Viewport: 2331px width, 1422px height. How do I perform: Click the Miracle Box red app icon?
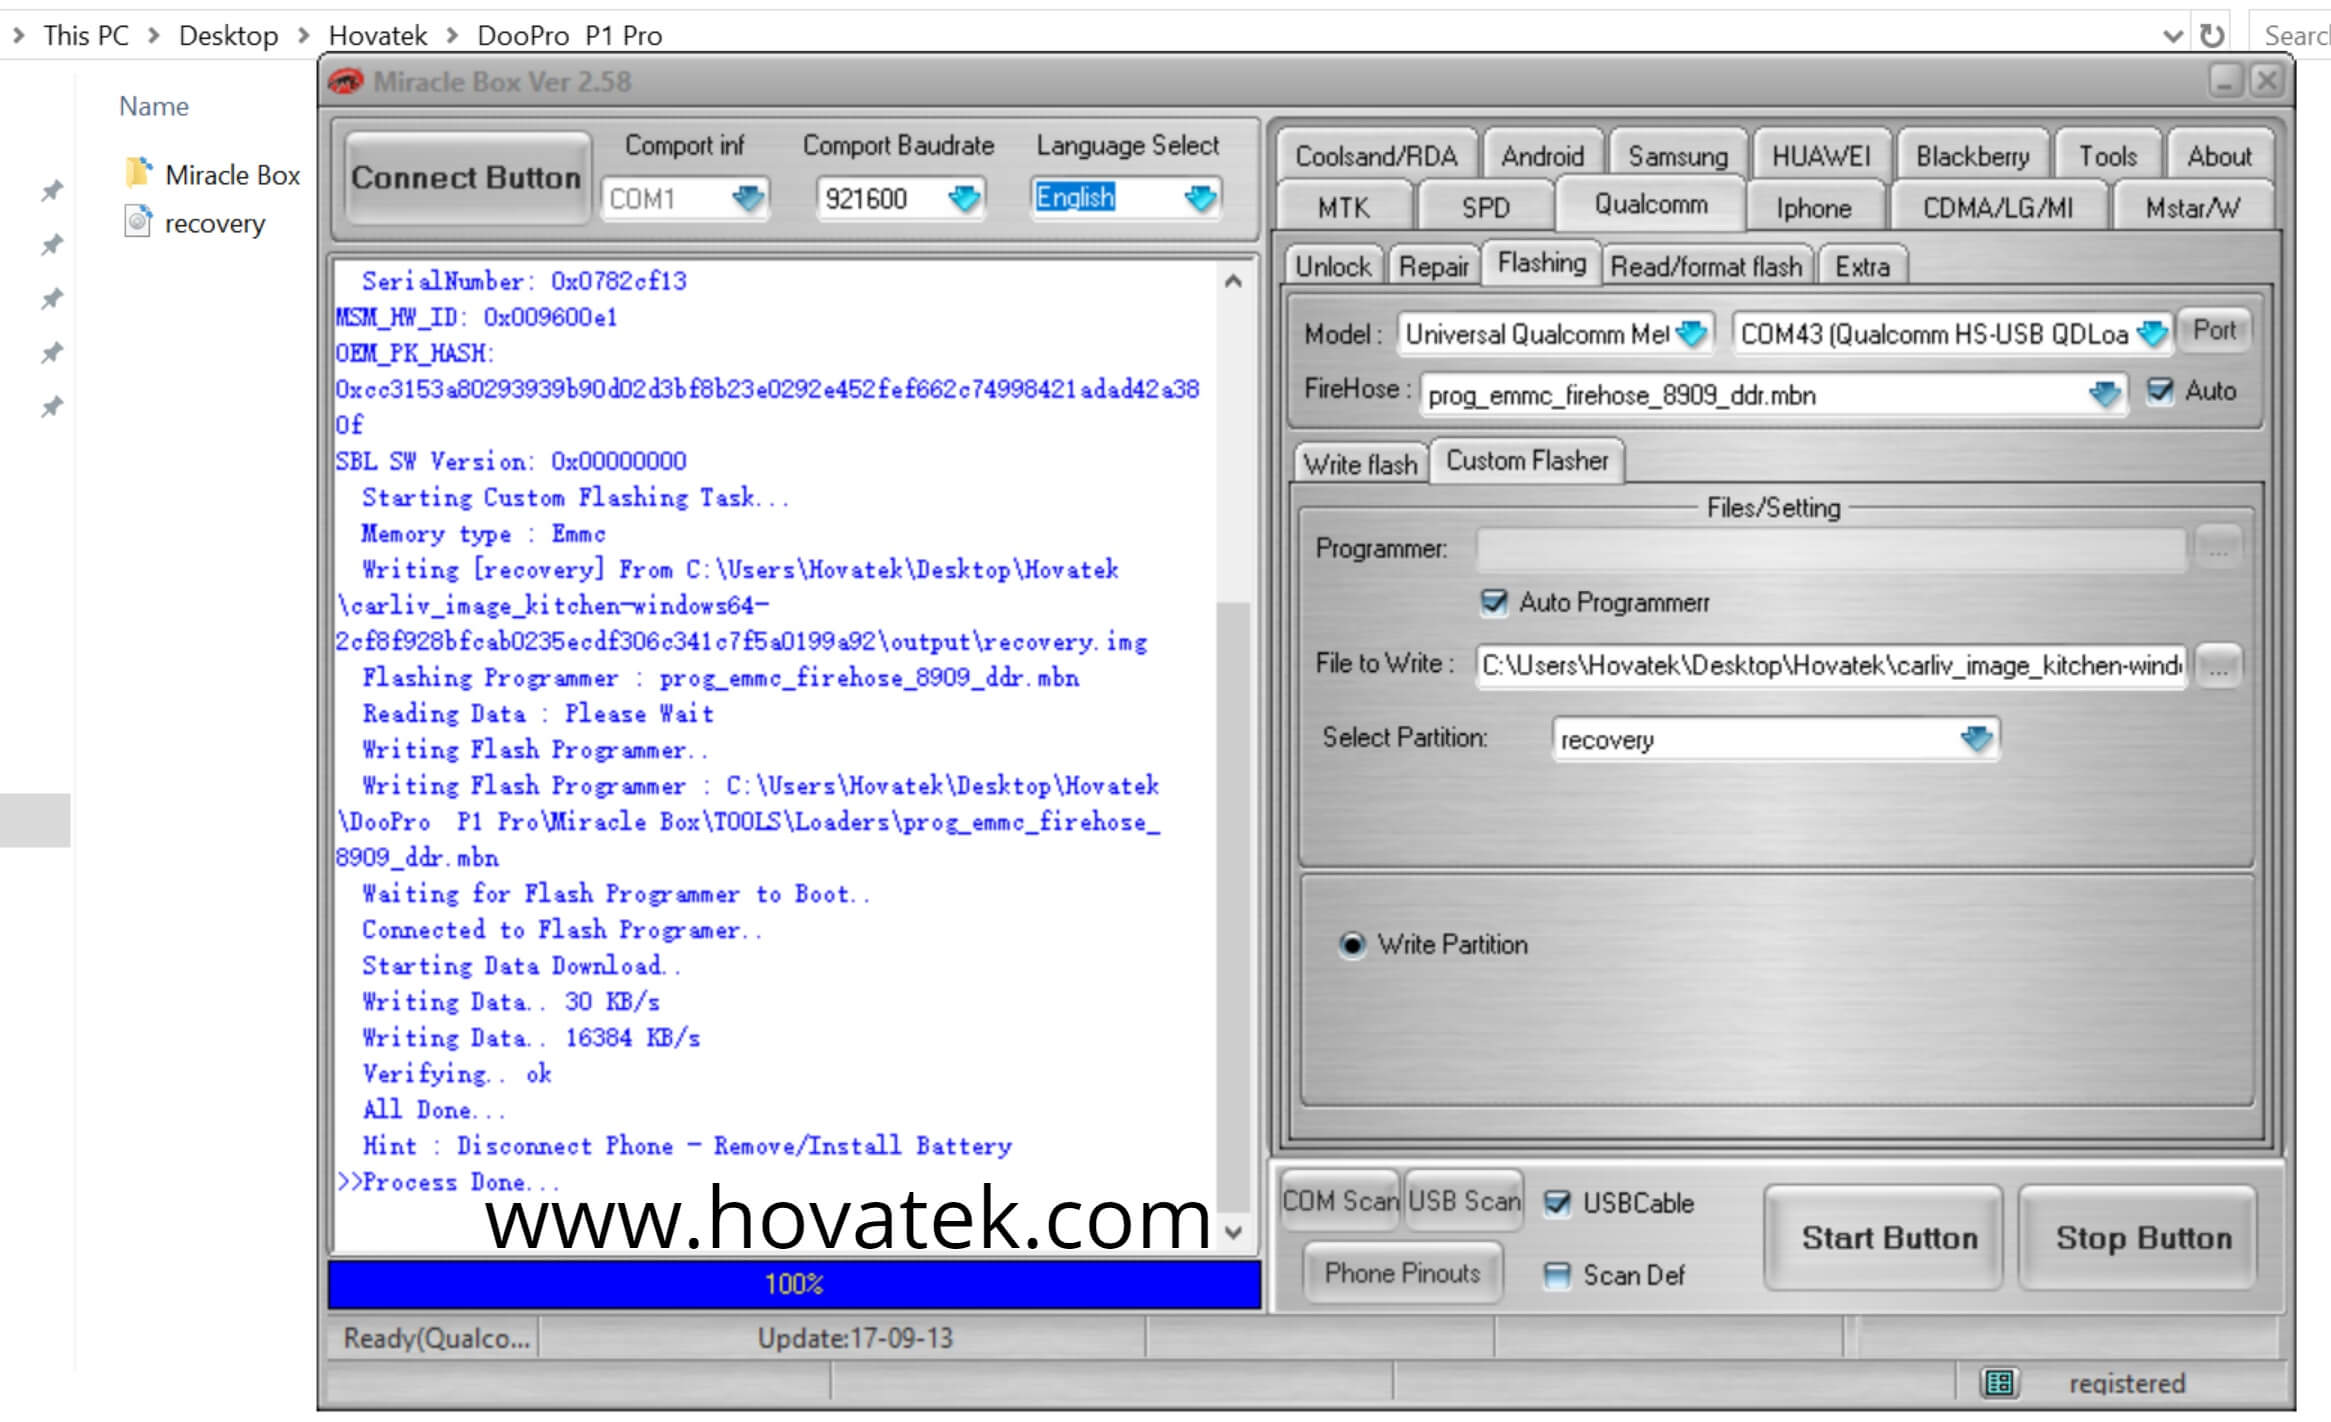tap(346, 81)
